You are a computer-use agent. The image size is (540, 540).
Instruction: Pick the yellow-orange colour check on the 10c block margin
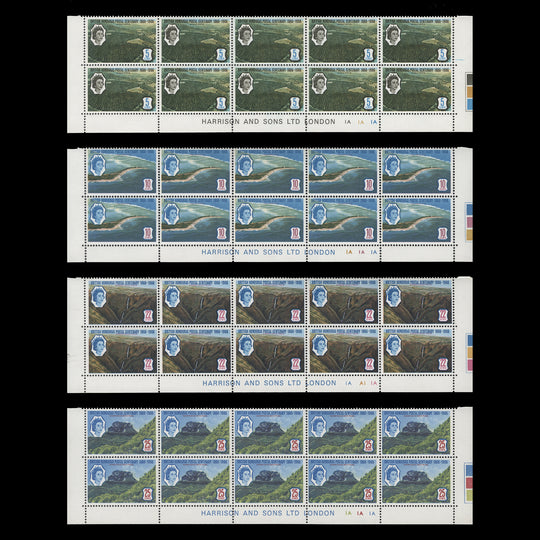click(x=469, y=235)
